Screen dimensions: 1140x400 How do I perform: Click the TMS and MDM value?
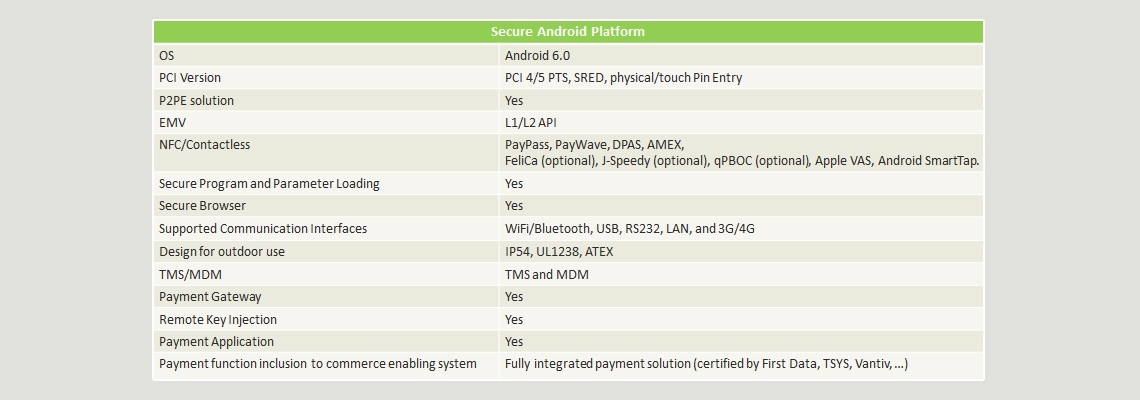coord(547,275)
